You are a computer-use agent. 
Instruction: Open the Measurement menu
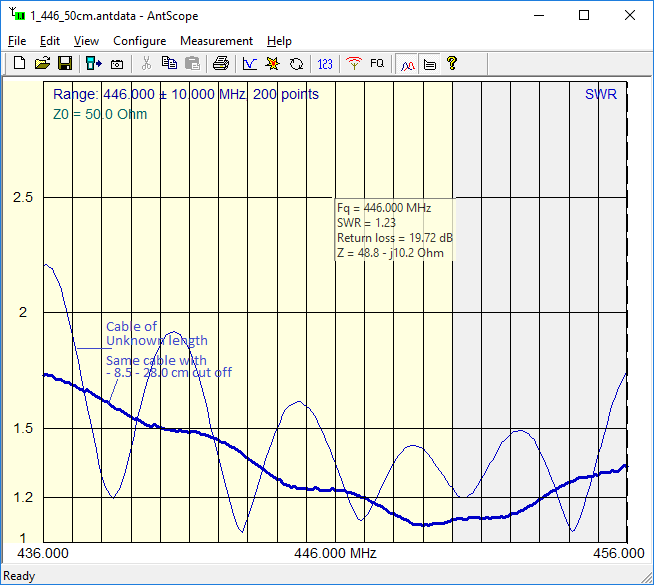pyautogui.click(x=216, y=41)
